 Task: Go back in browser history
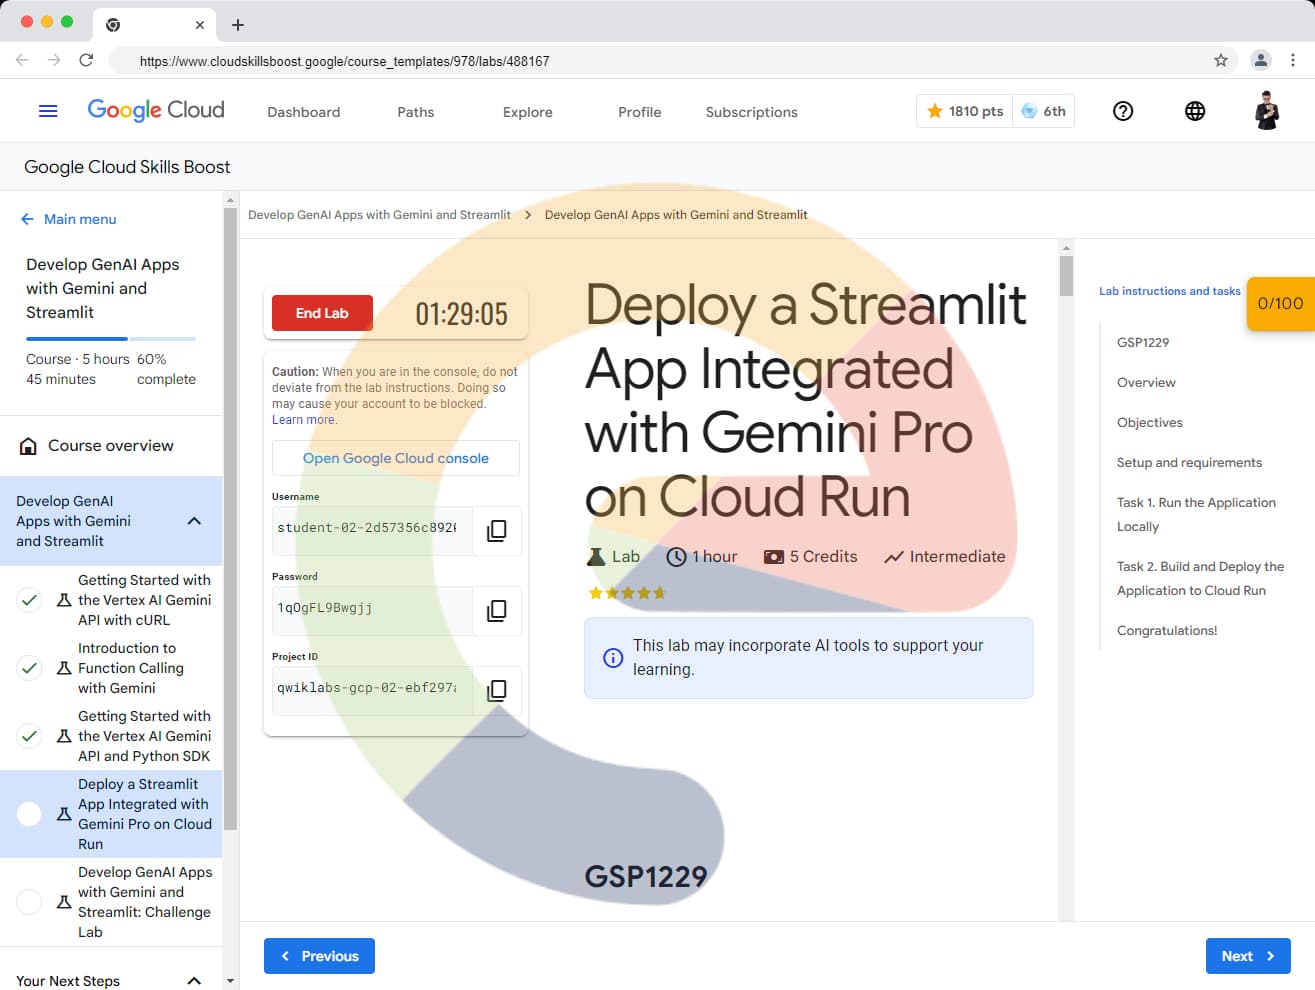[22, 60]
